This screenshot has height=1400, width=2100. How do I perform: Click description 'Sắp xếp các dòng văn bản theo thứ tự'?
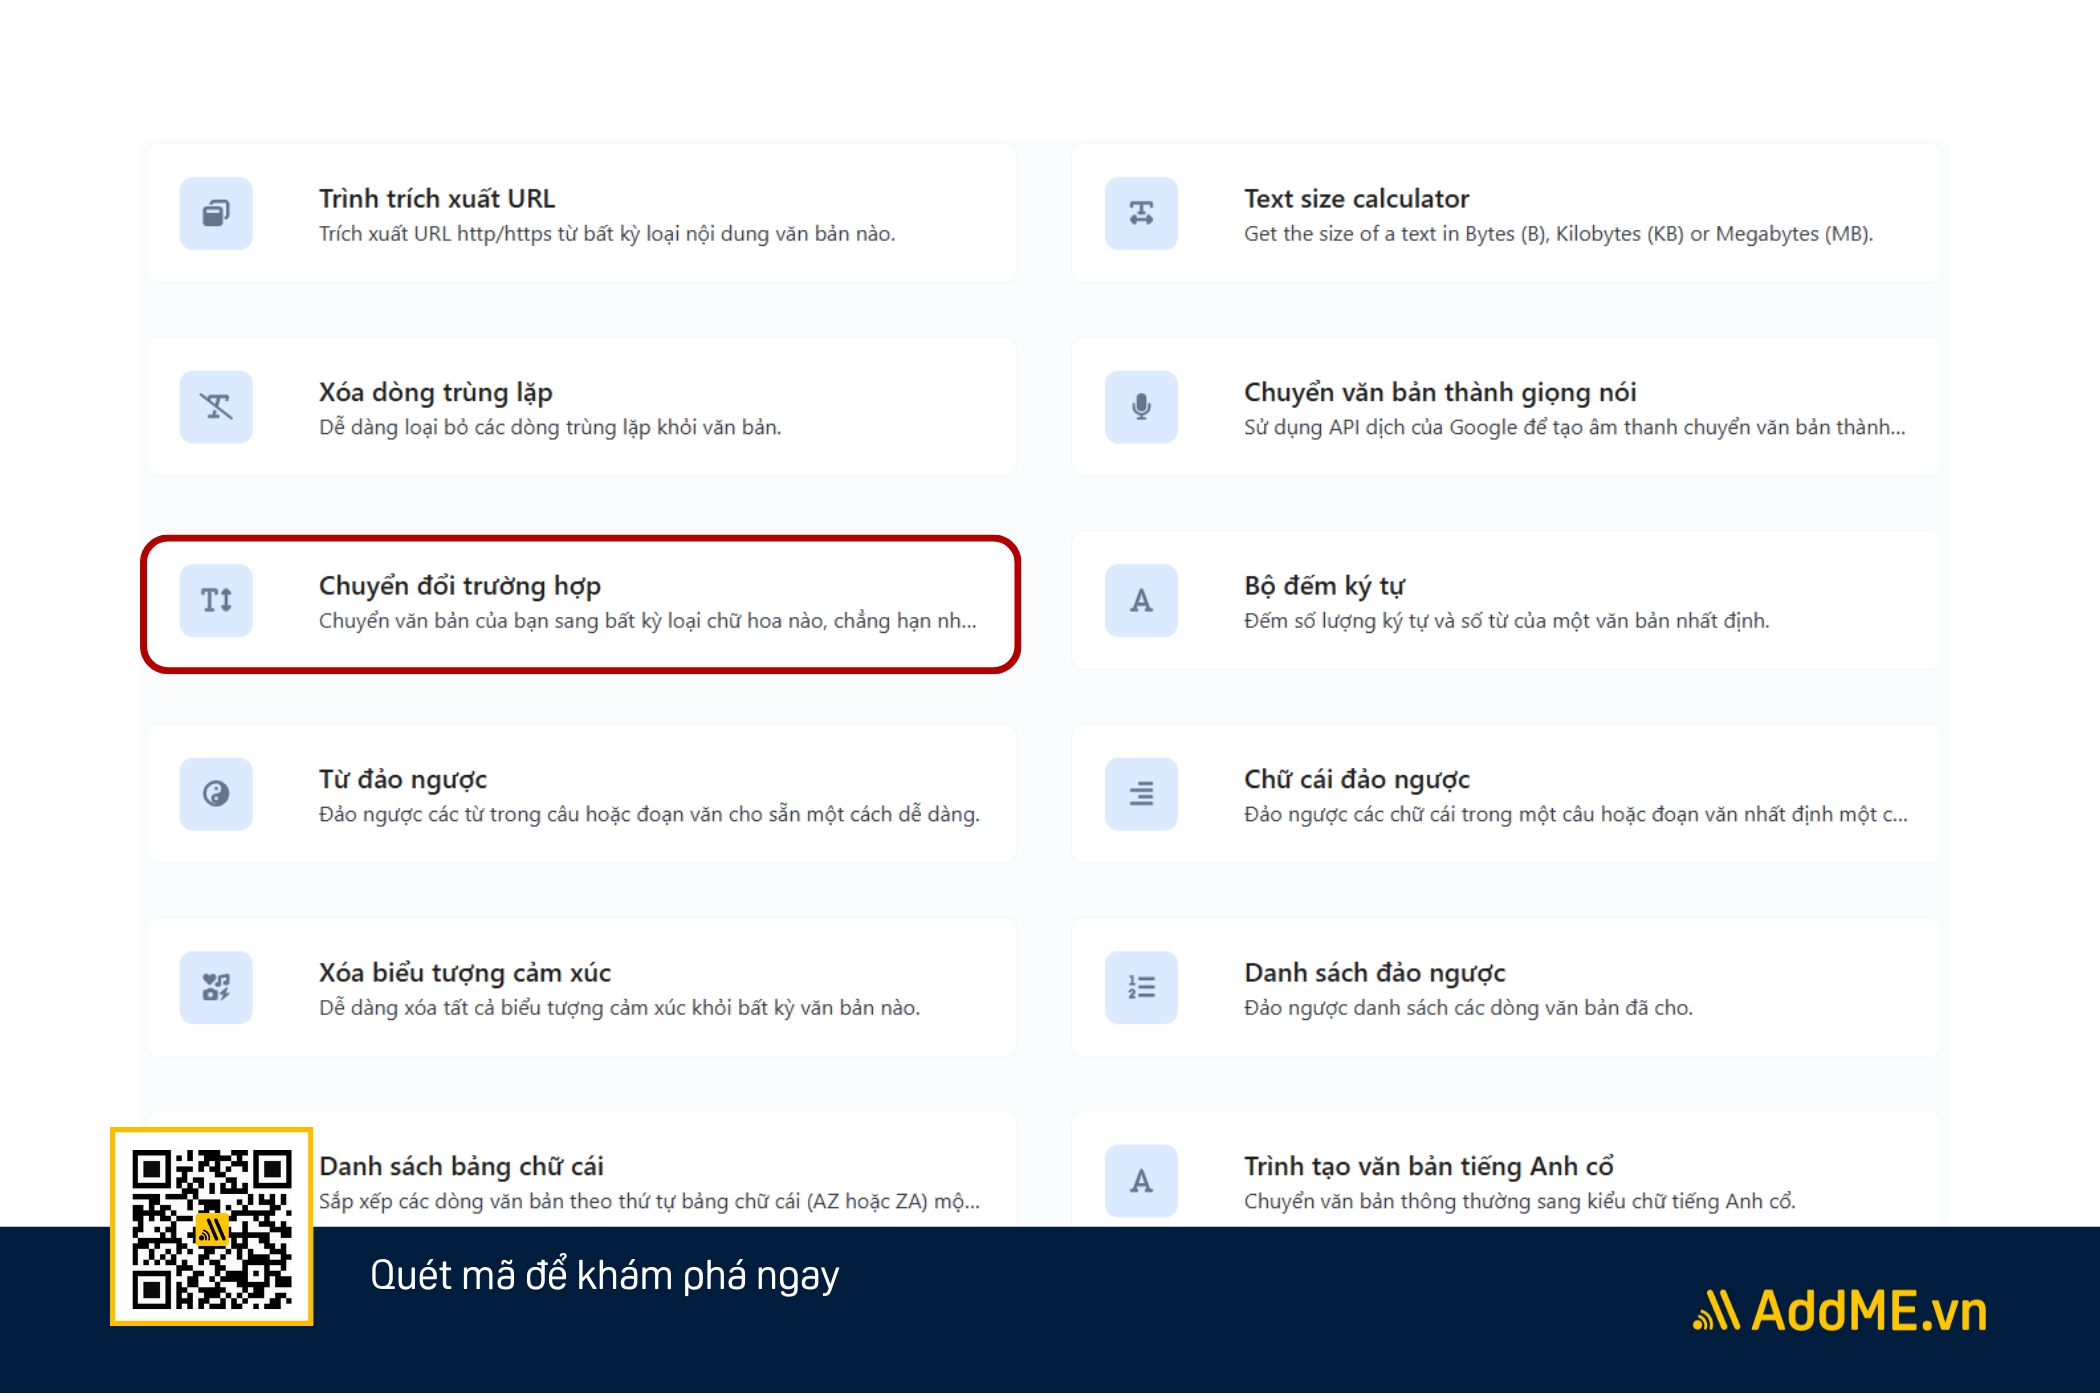[649, 1202]
